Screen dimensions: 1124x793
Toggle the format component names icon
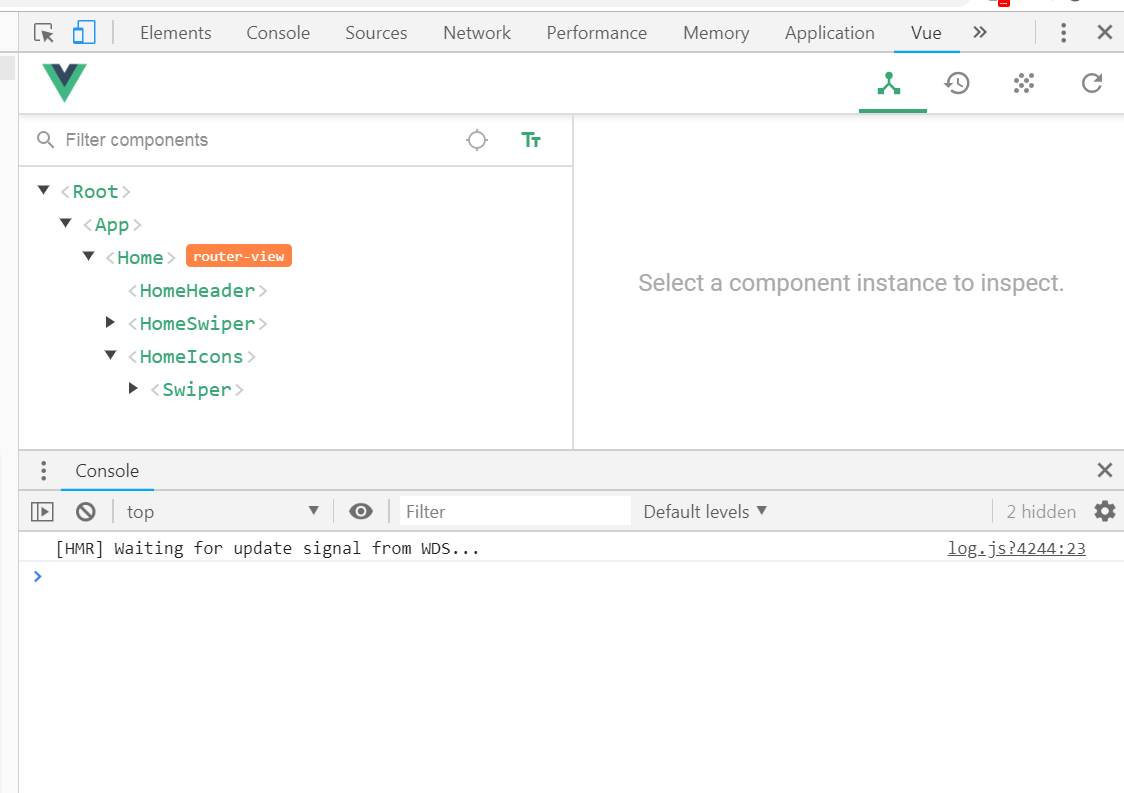(x=531, y=140)
